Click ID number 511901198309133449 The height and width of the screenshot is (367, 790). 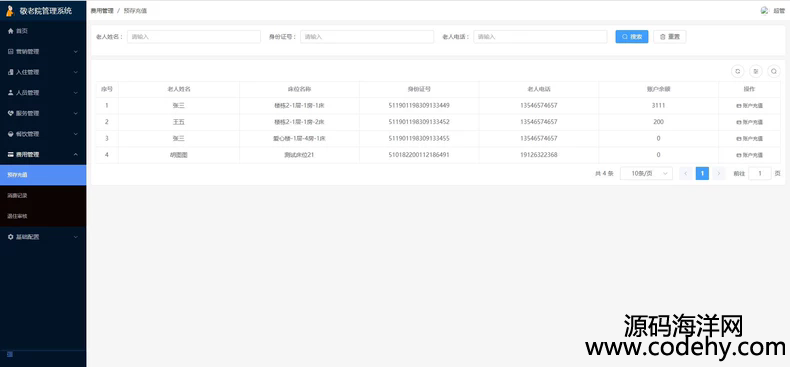(419, 105)
